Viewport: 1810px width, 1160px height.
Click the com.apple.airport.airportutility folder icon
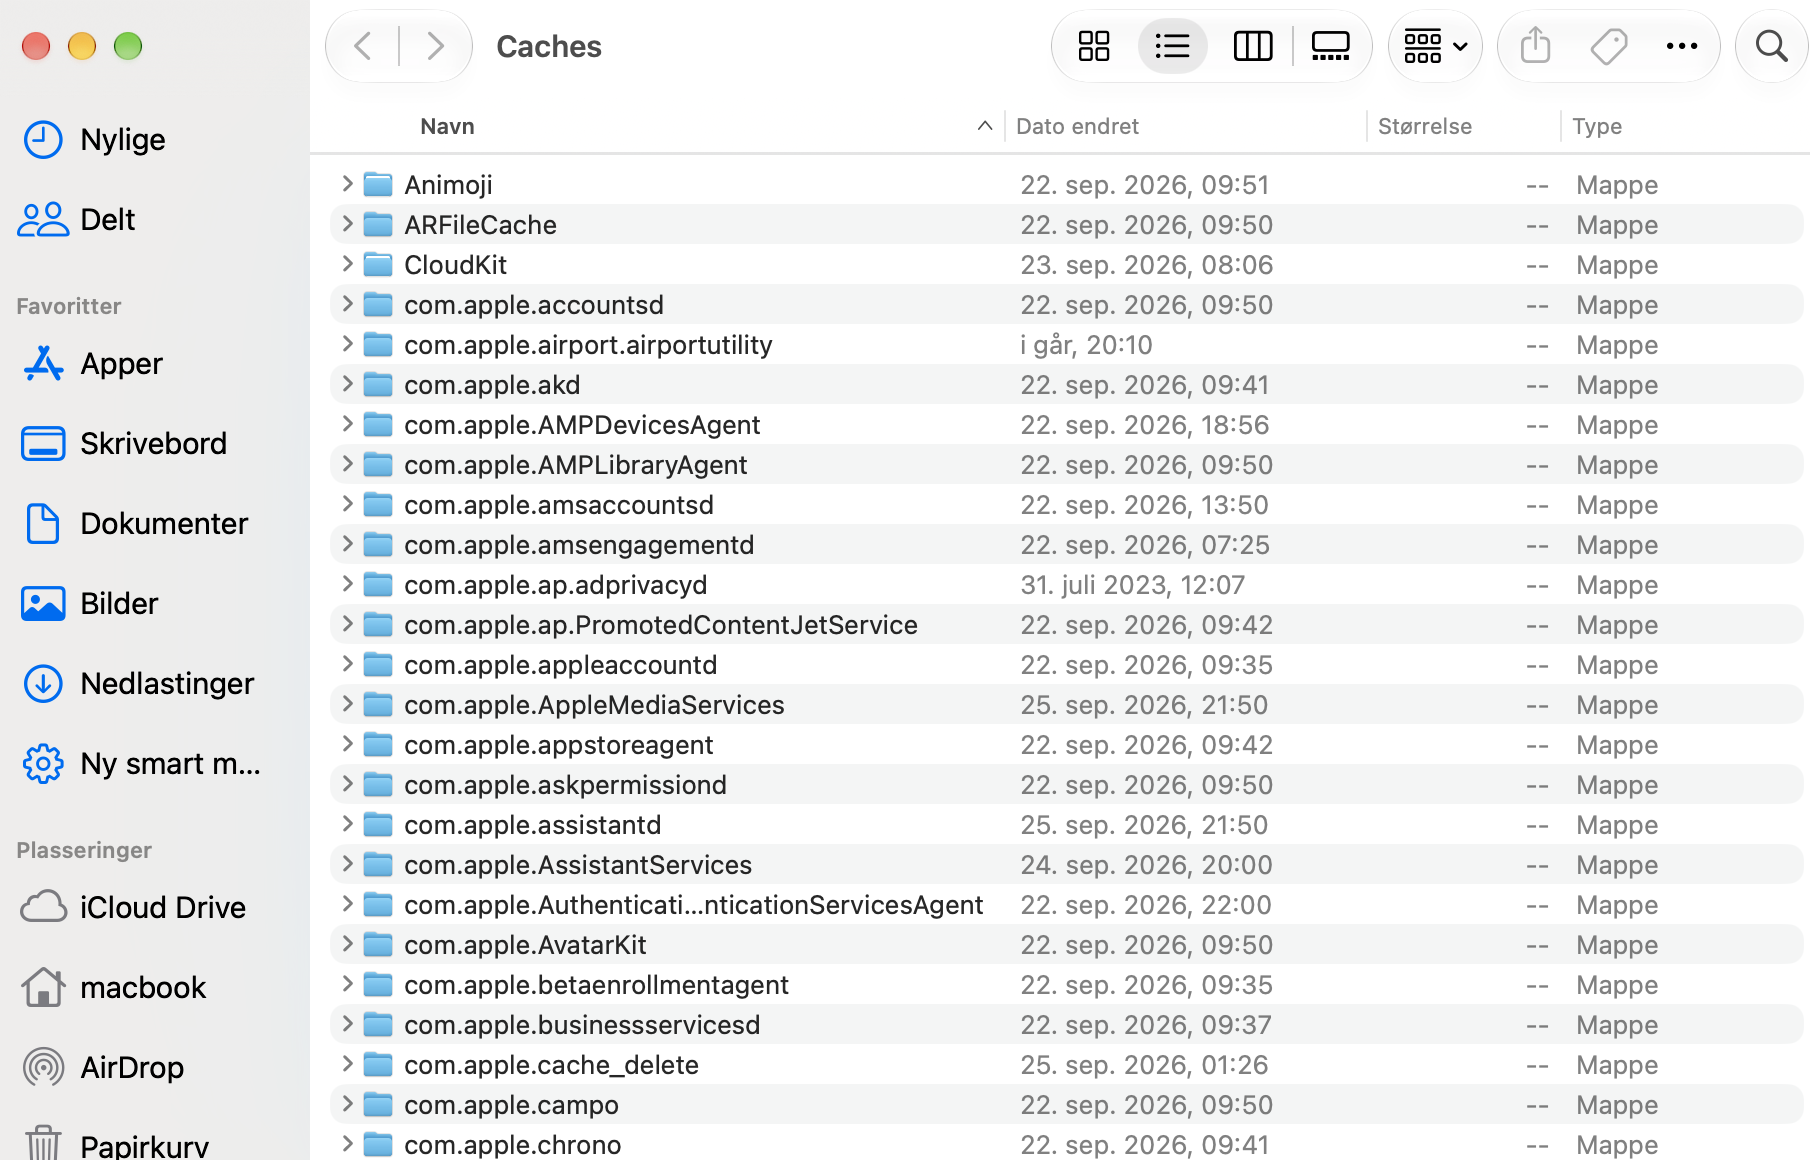(378, 344)
